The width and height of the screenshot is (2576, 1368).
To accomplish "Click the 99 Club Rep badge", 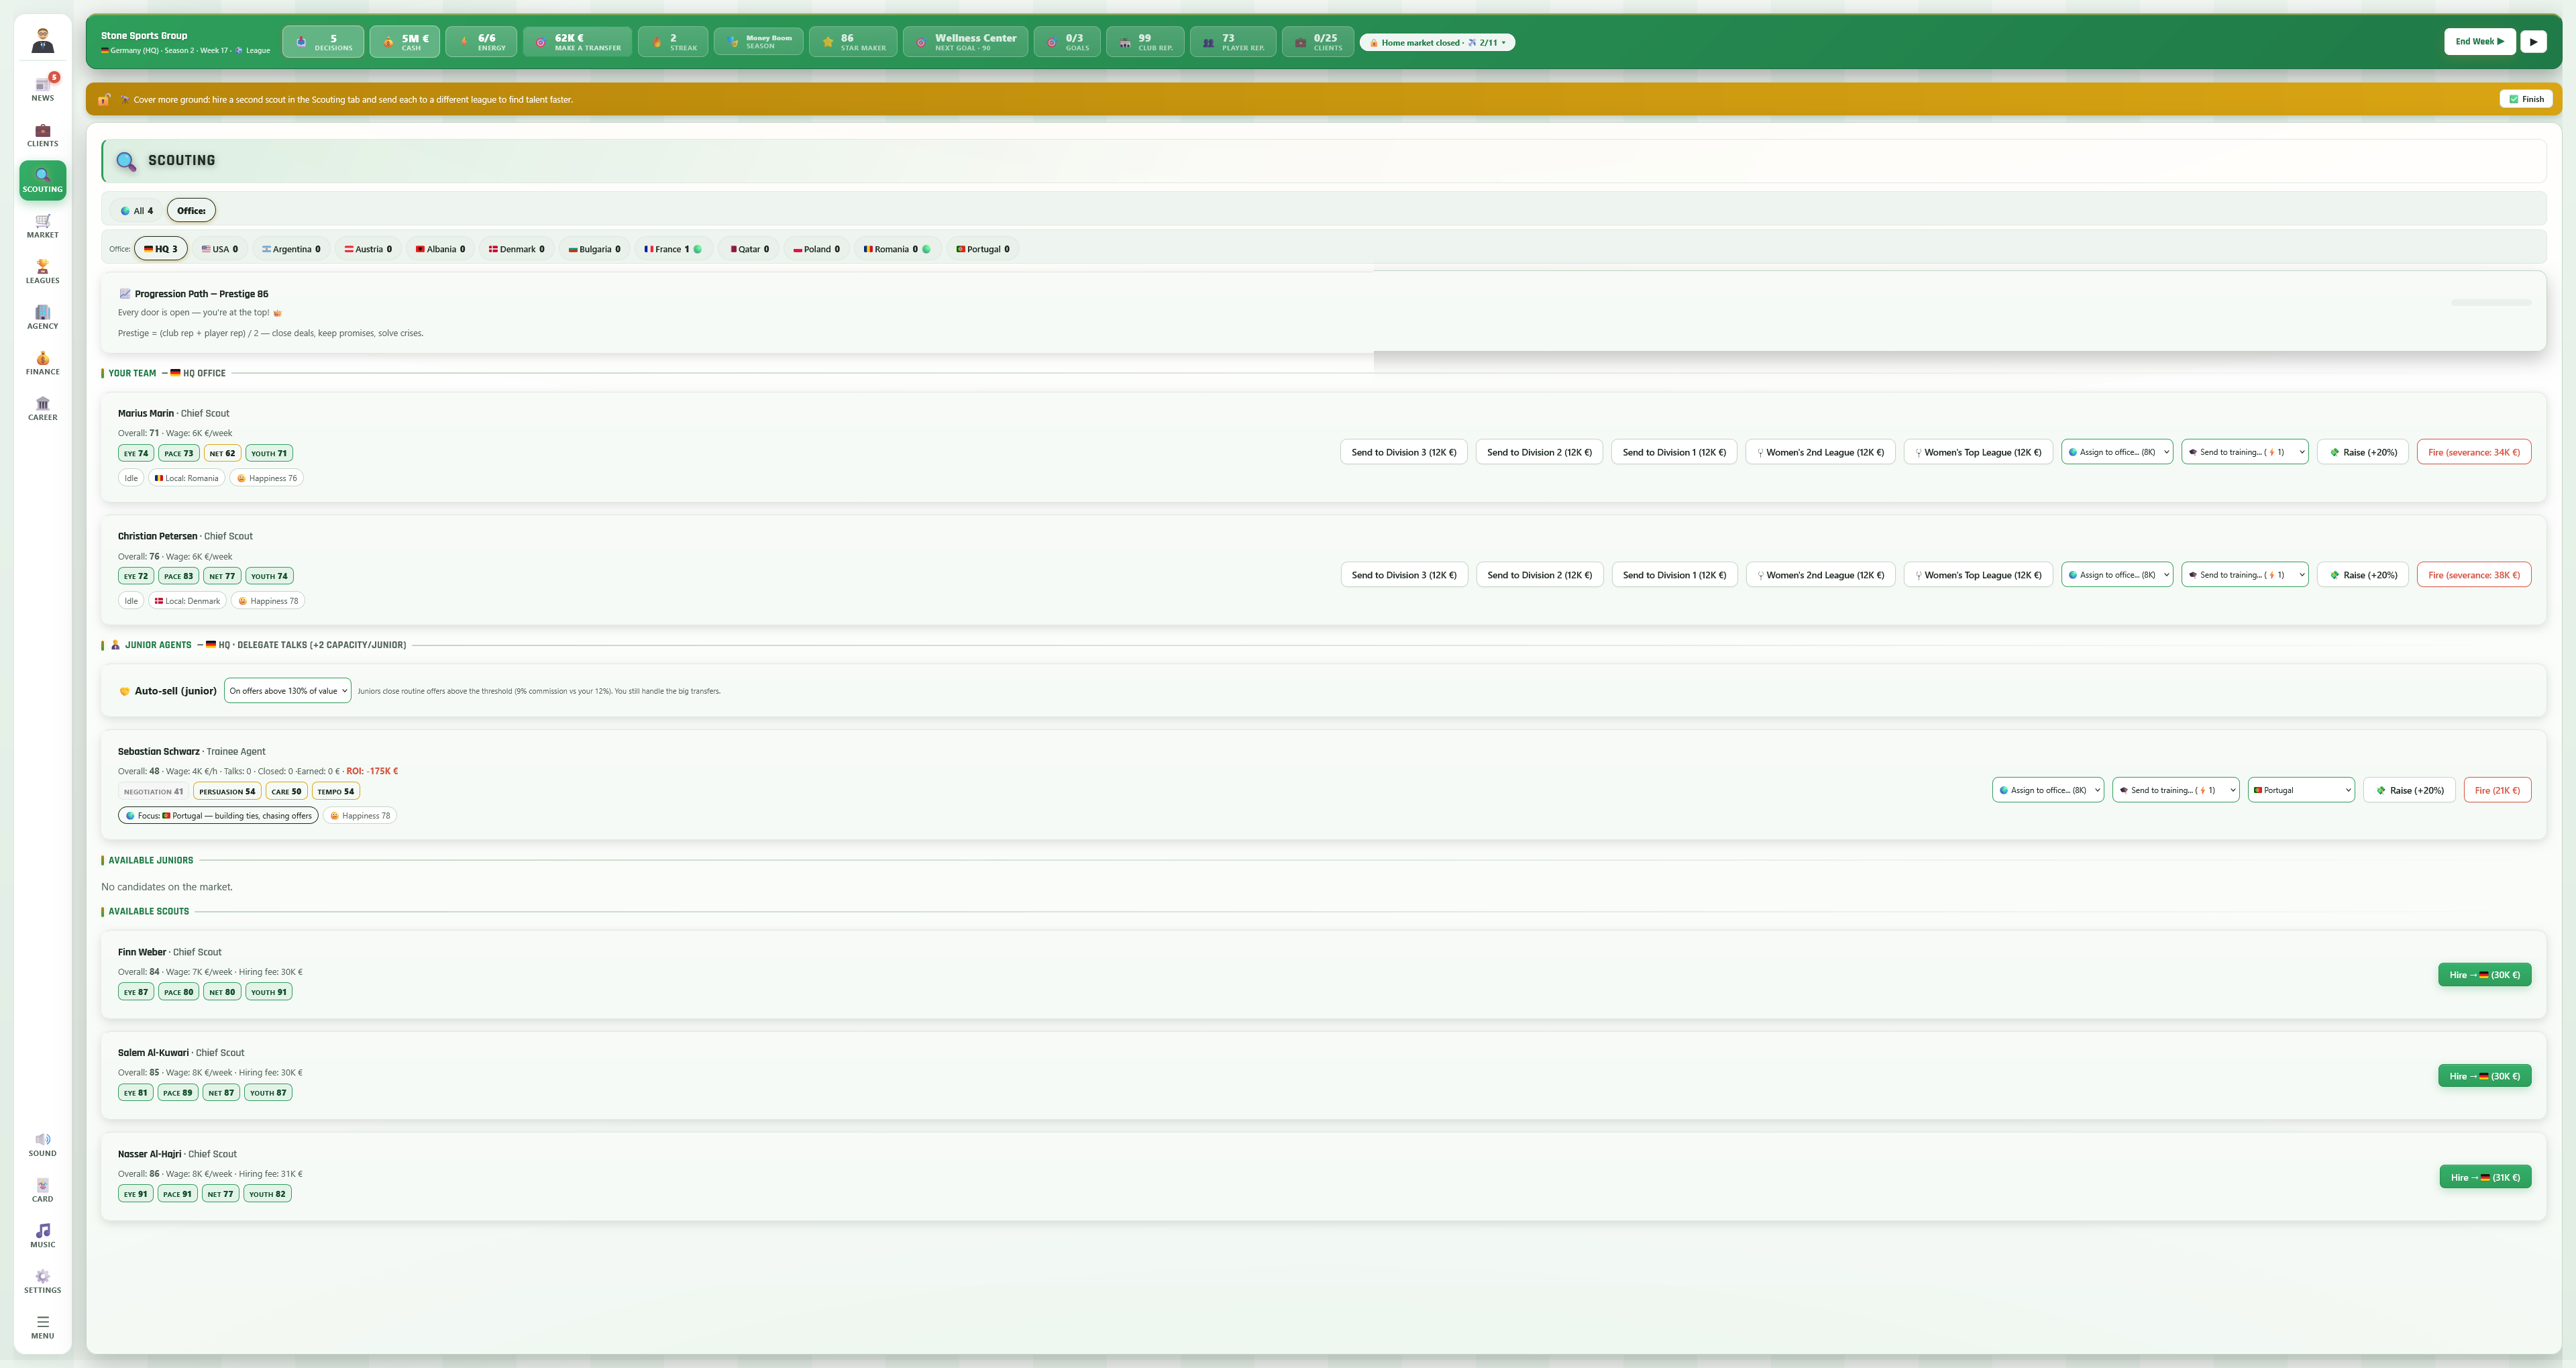I will (x=1145, y=42).
